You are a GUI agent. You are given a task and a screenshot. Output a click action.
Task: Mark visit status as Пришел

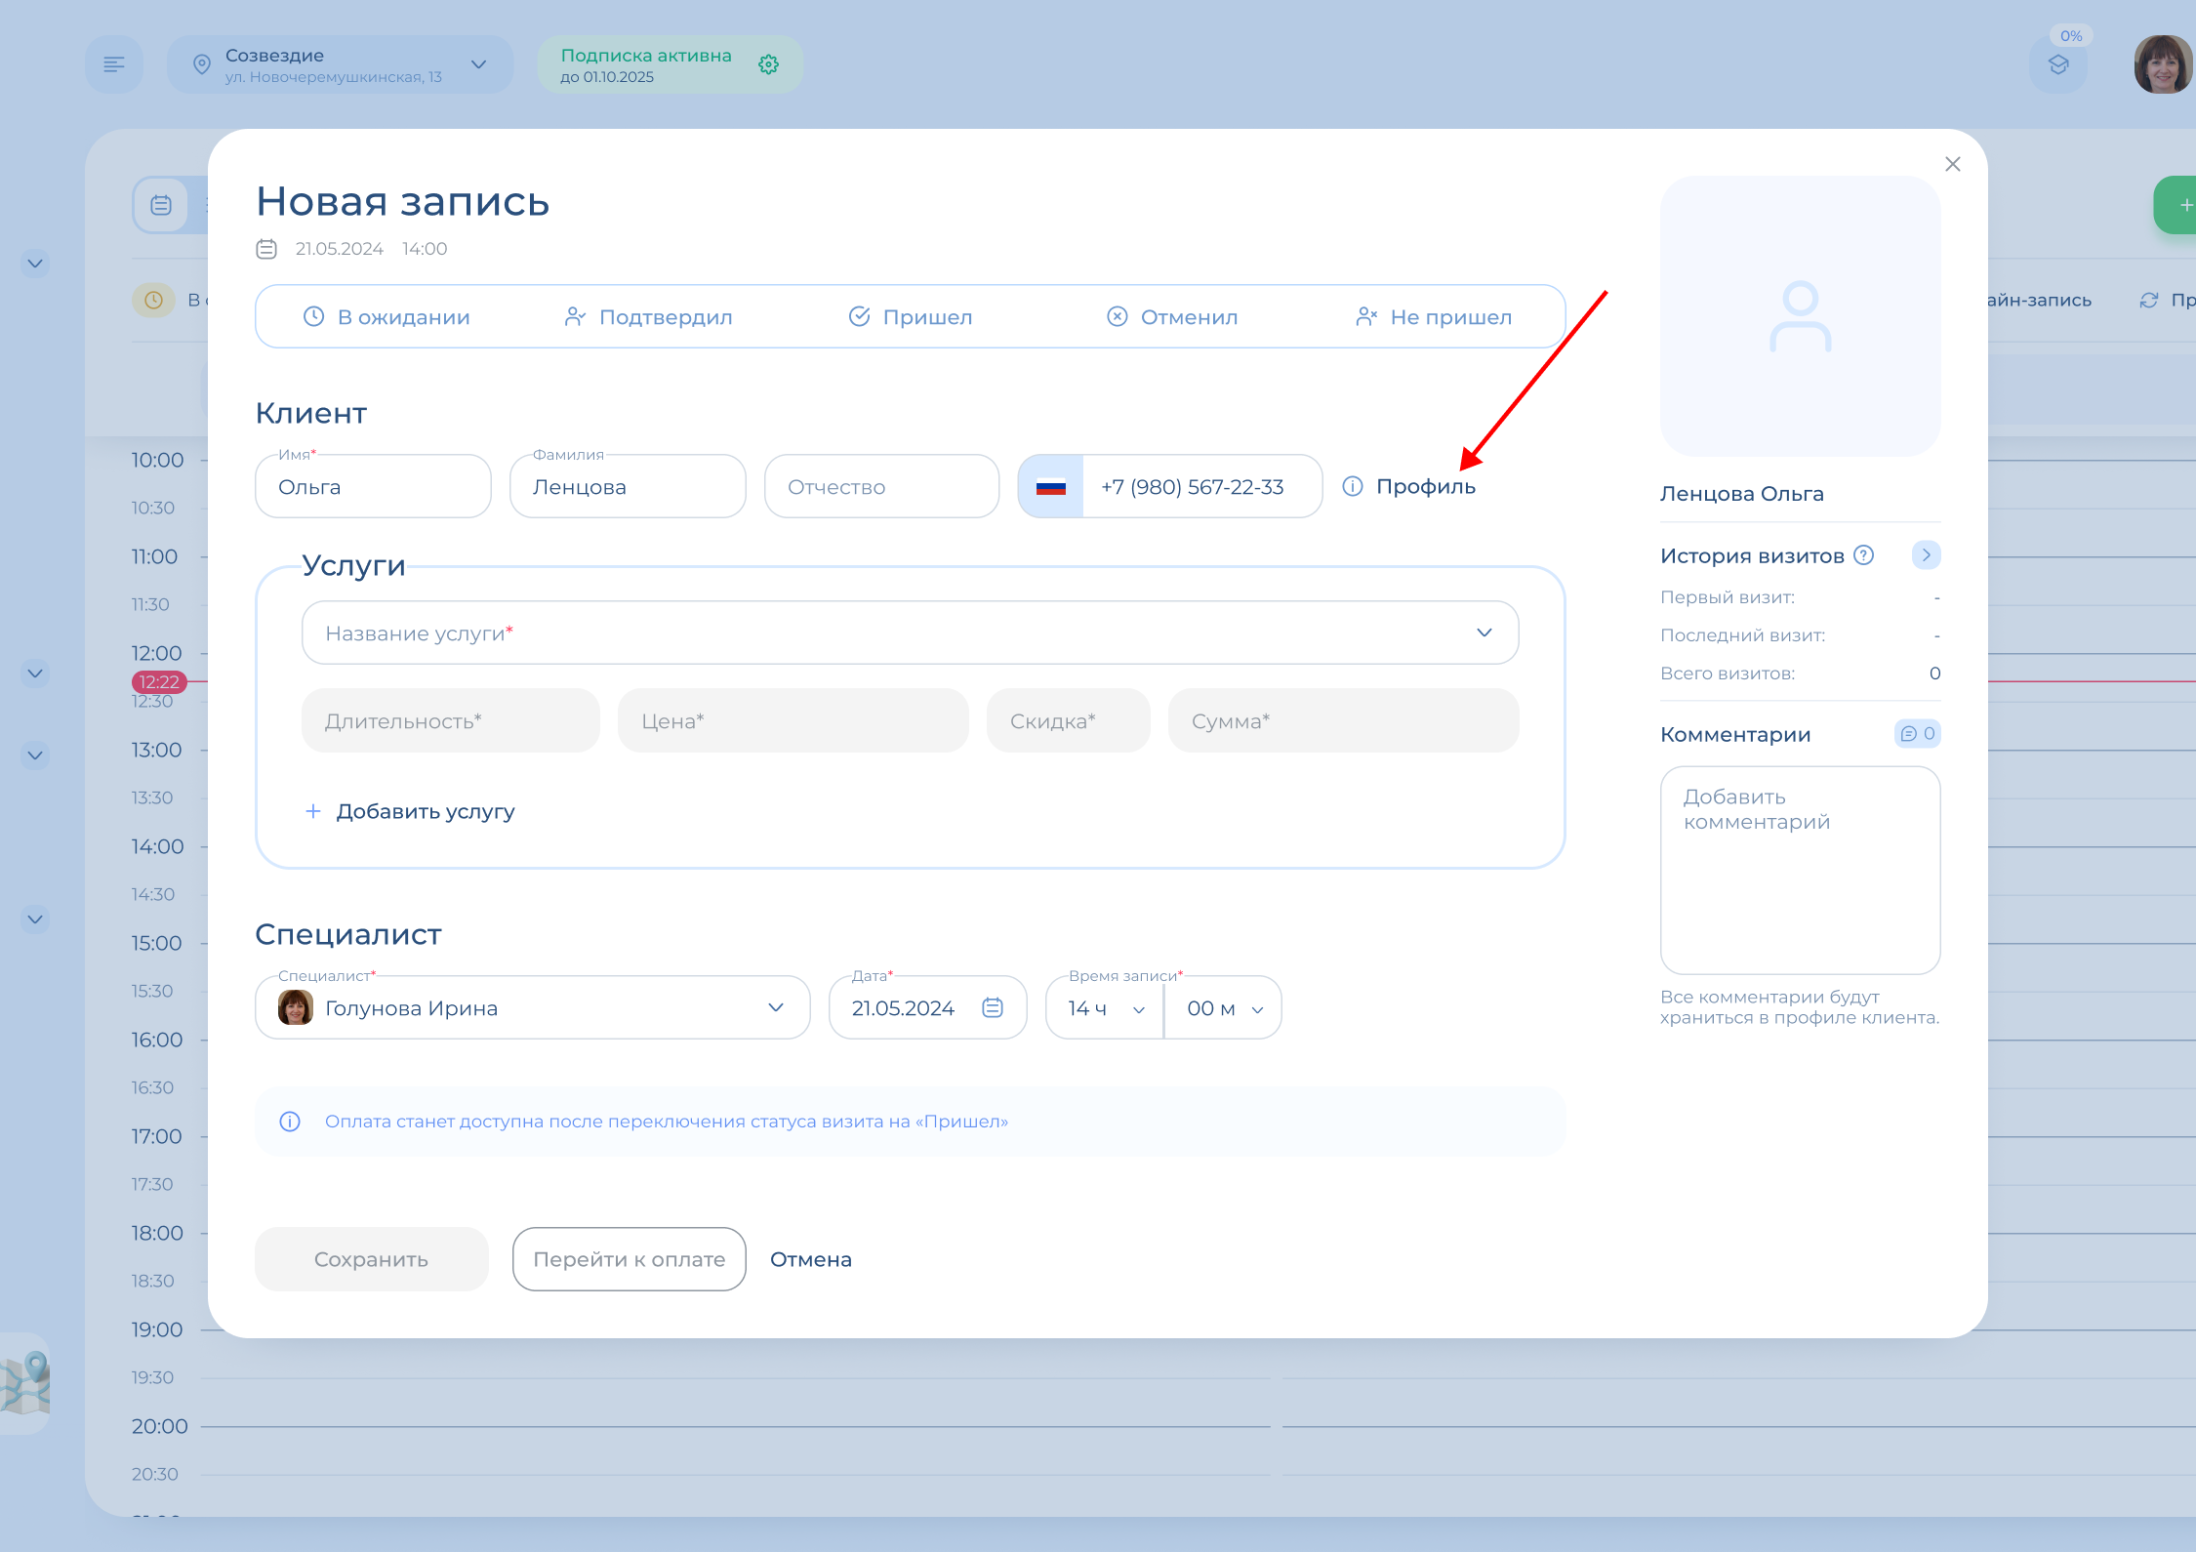coord(910,317)
